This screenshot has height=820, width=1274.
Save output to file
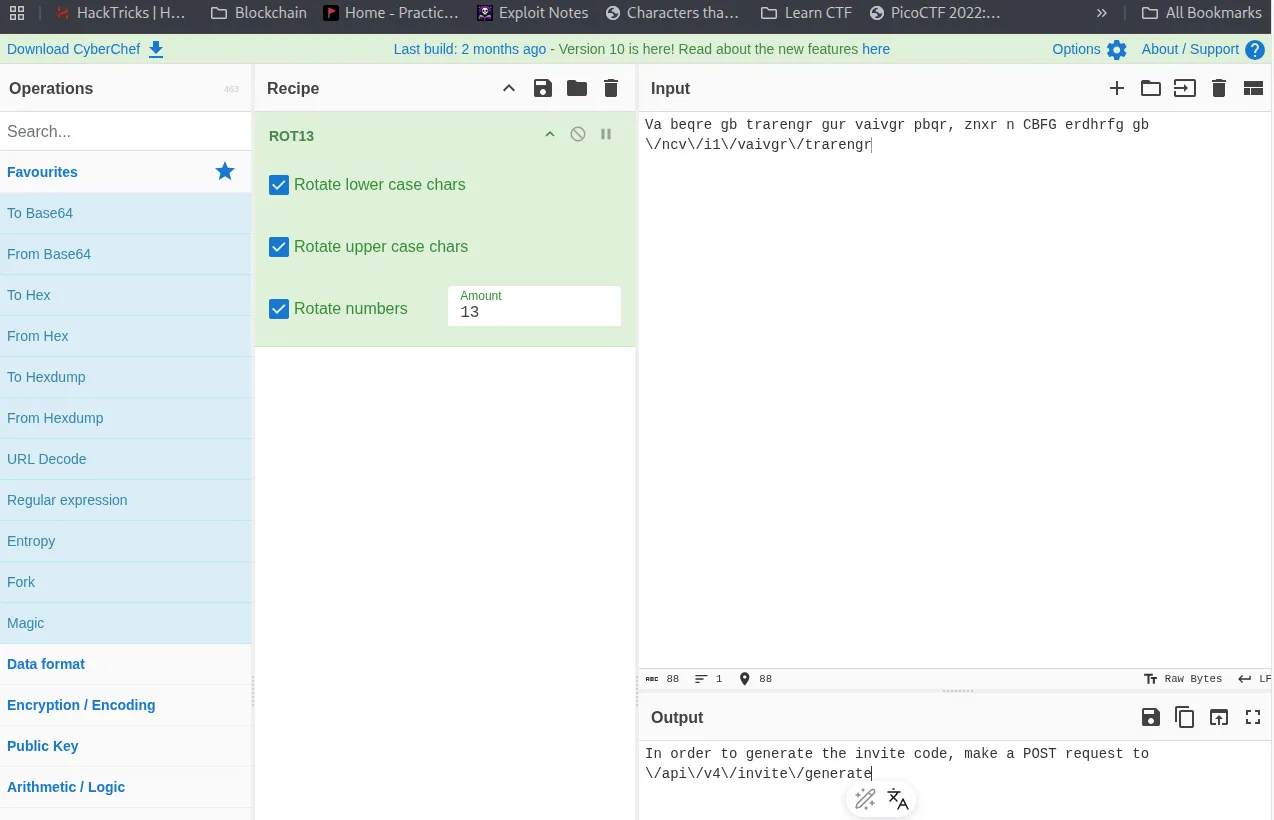click(1151, 717)
